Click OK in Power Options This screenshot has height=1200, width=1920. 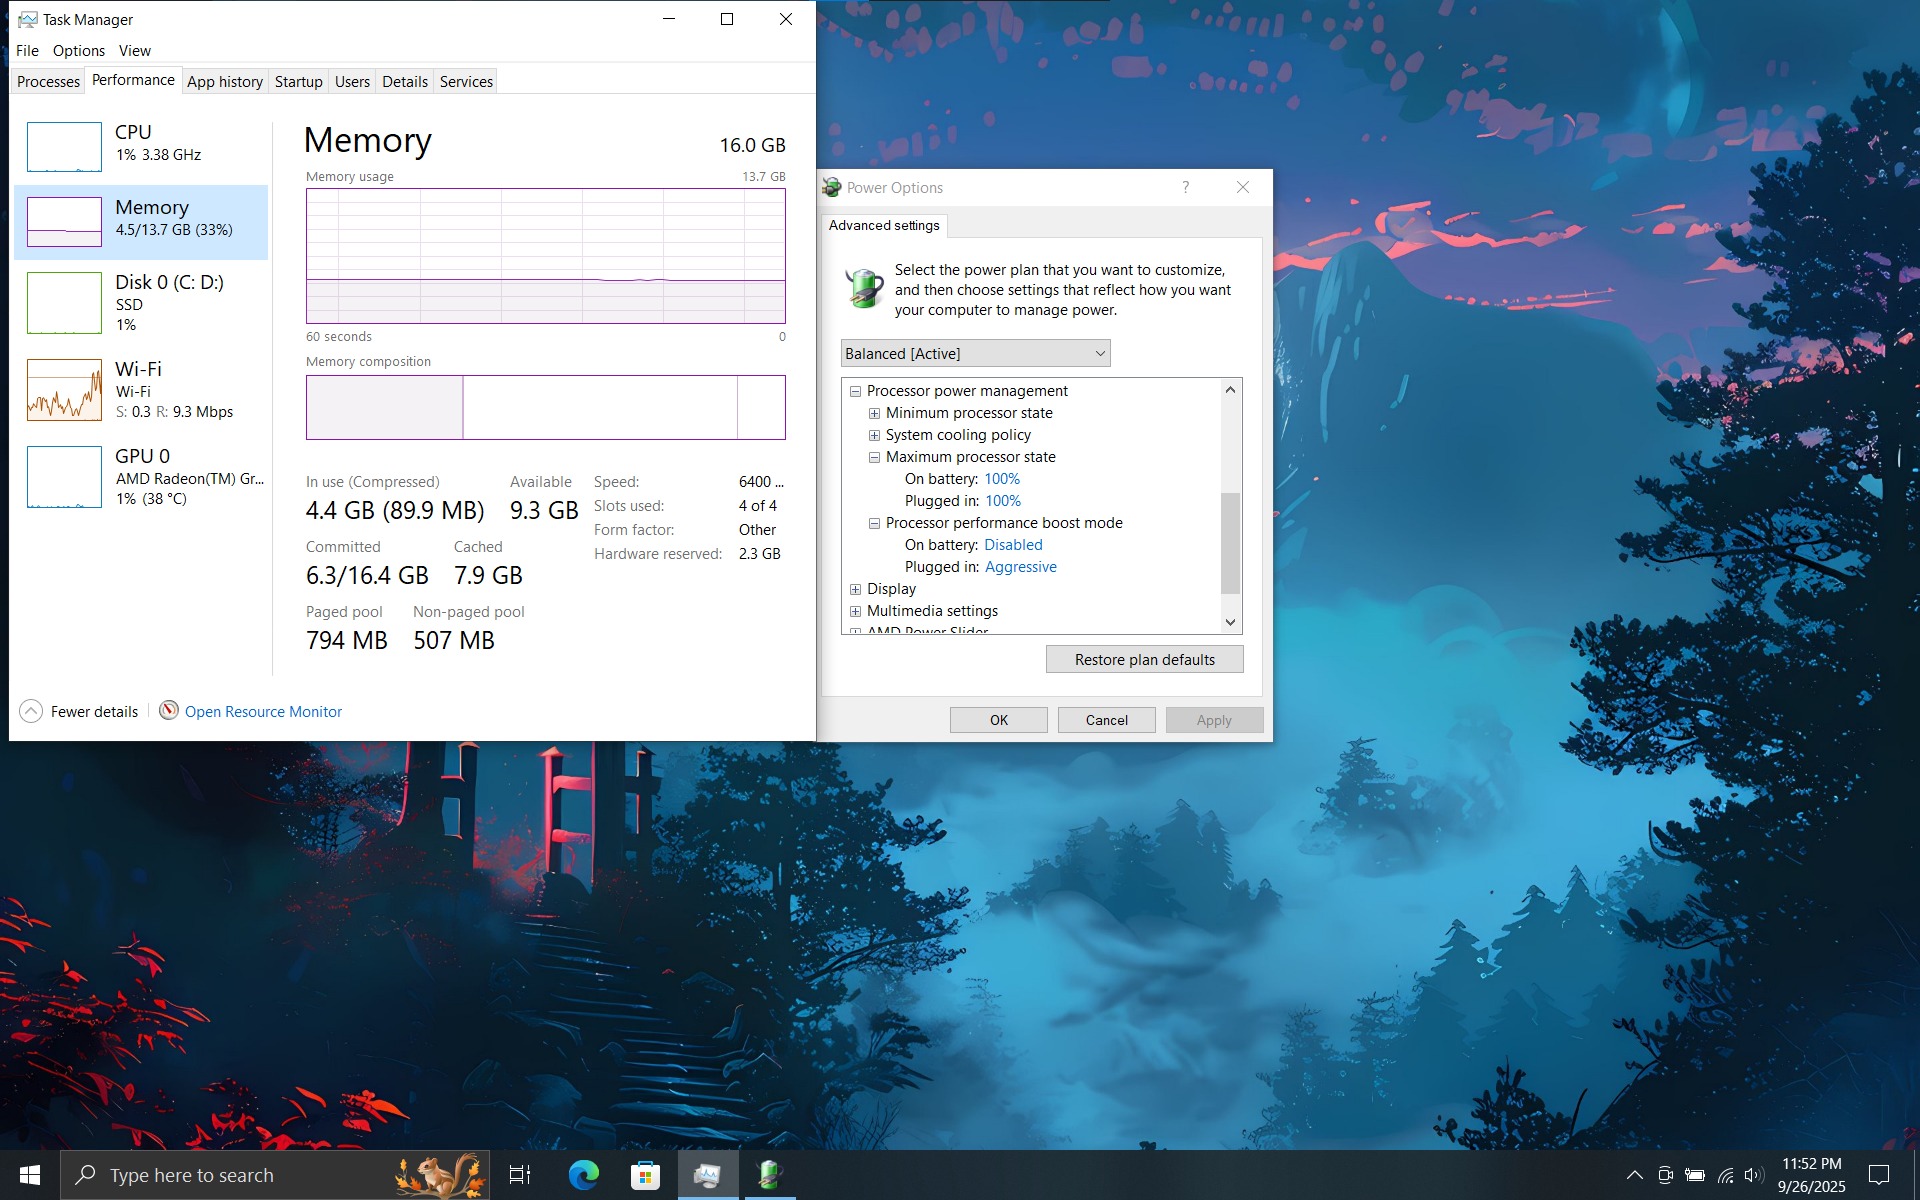point(998,720)
